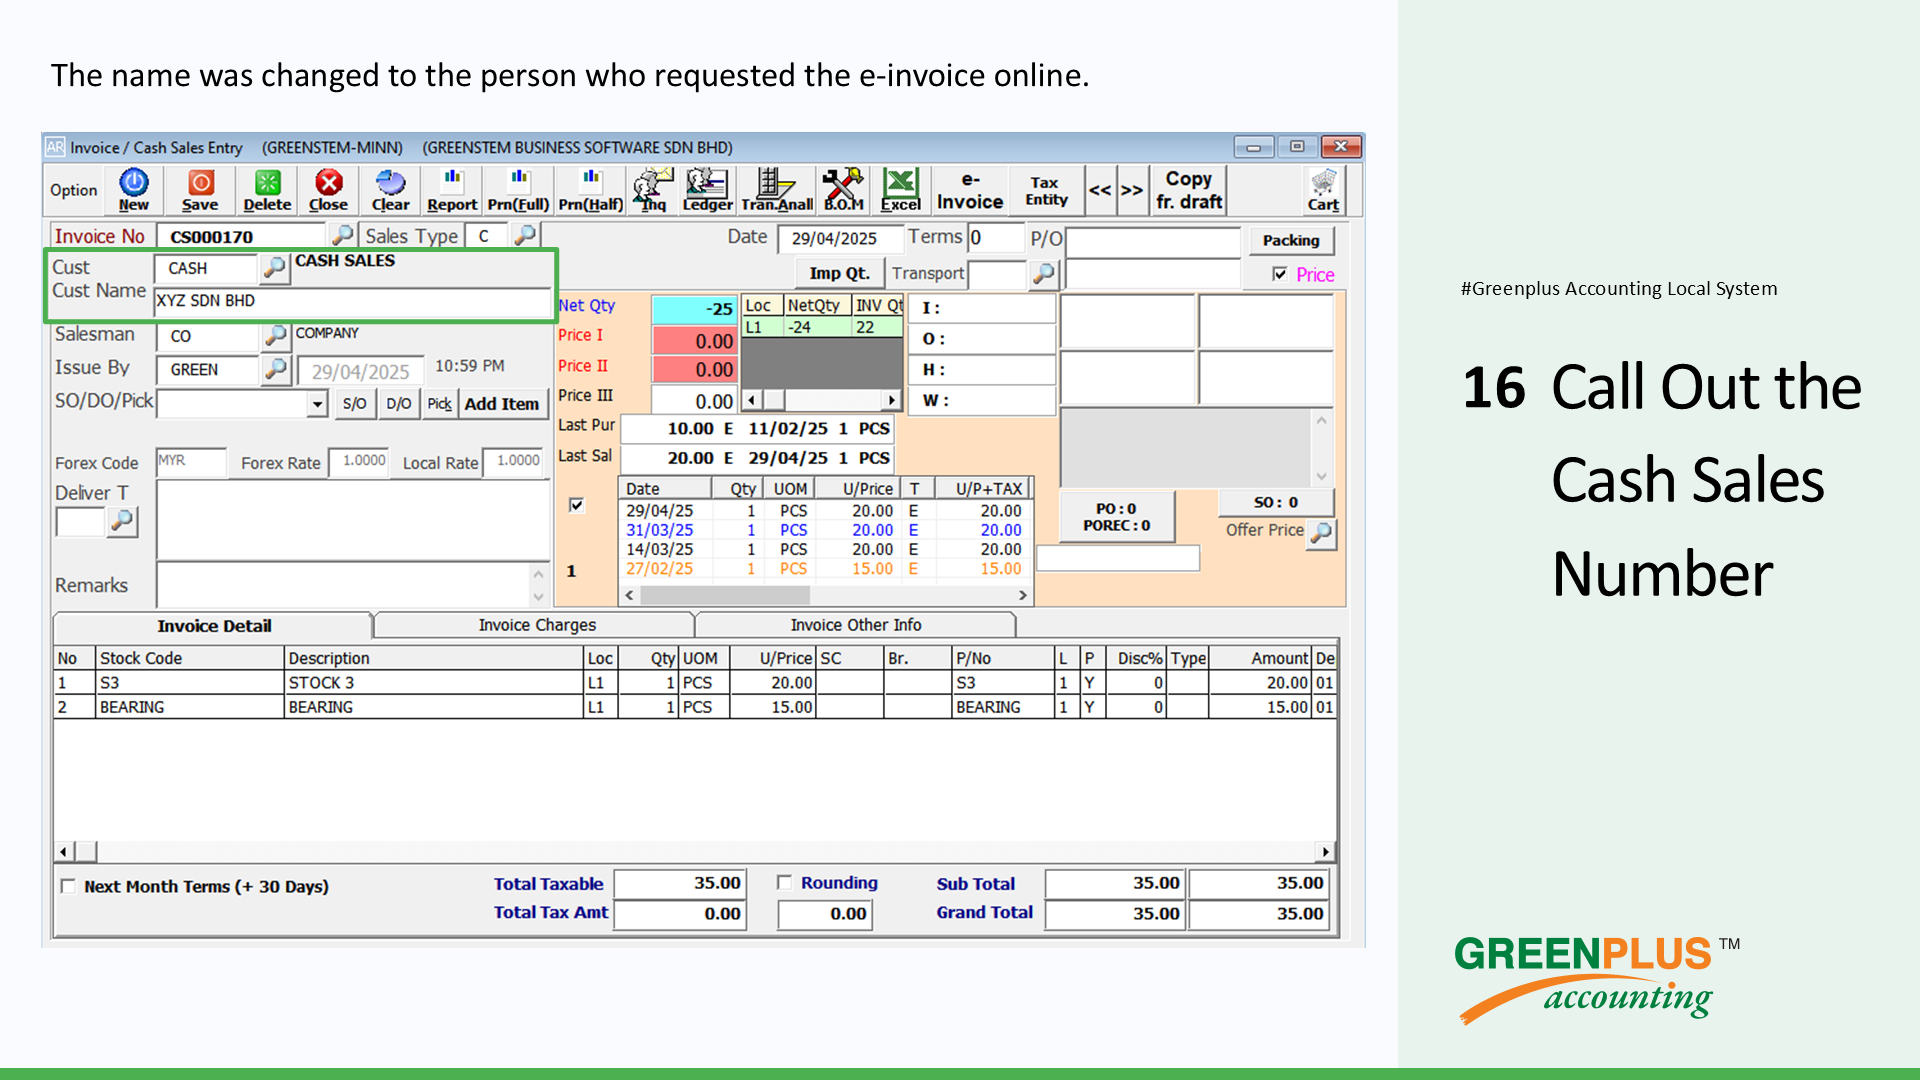Click the Remarks text box

pyautogui.click(x=344, y=585)
